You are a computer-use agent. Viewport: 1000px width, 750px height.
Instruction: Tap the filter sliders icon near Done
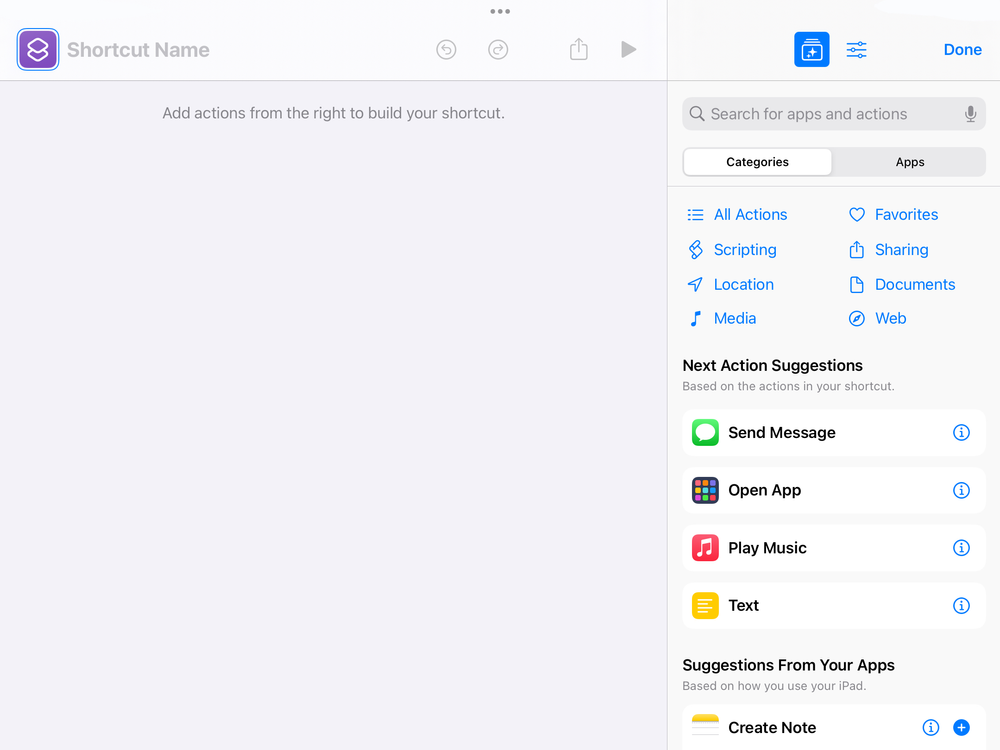point(856,49)
